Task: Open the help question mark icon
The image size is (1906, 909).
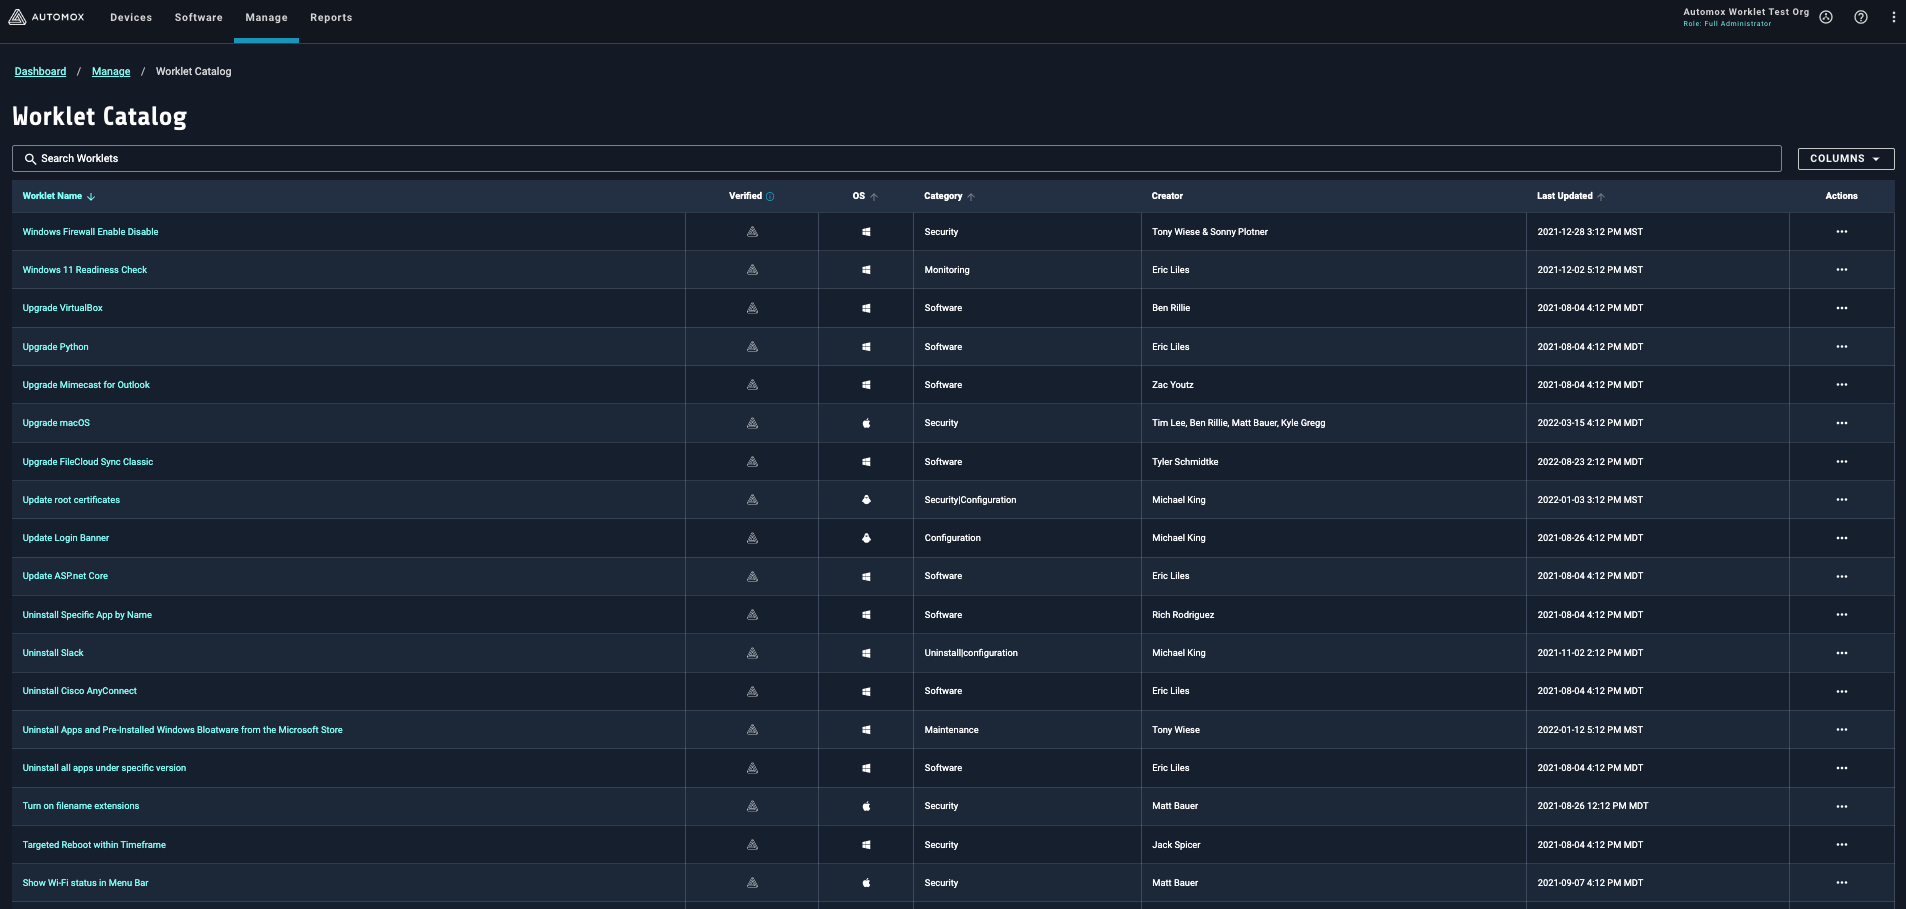Action: [x=1861, y=17]
